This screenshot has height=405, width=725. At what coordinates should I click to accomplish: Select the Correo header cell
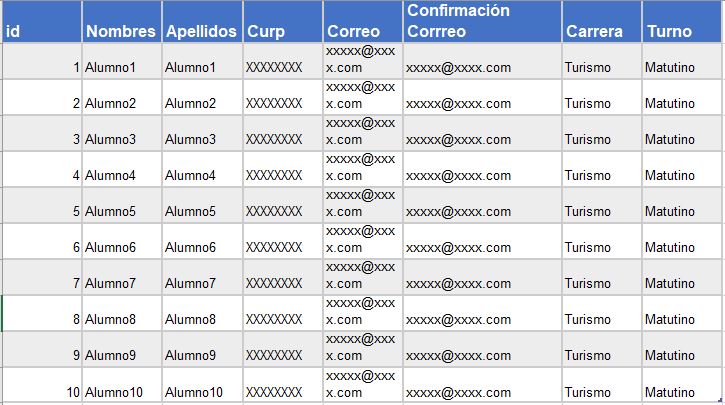[362, 31]
